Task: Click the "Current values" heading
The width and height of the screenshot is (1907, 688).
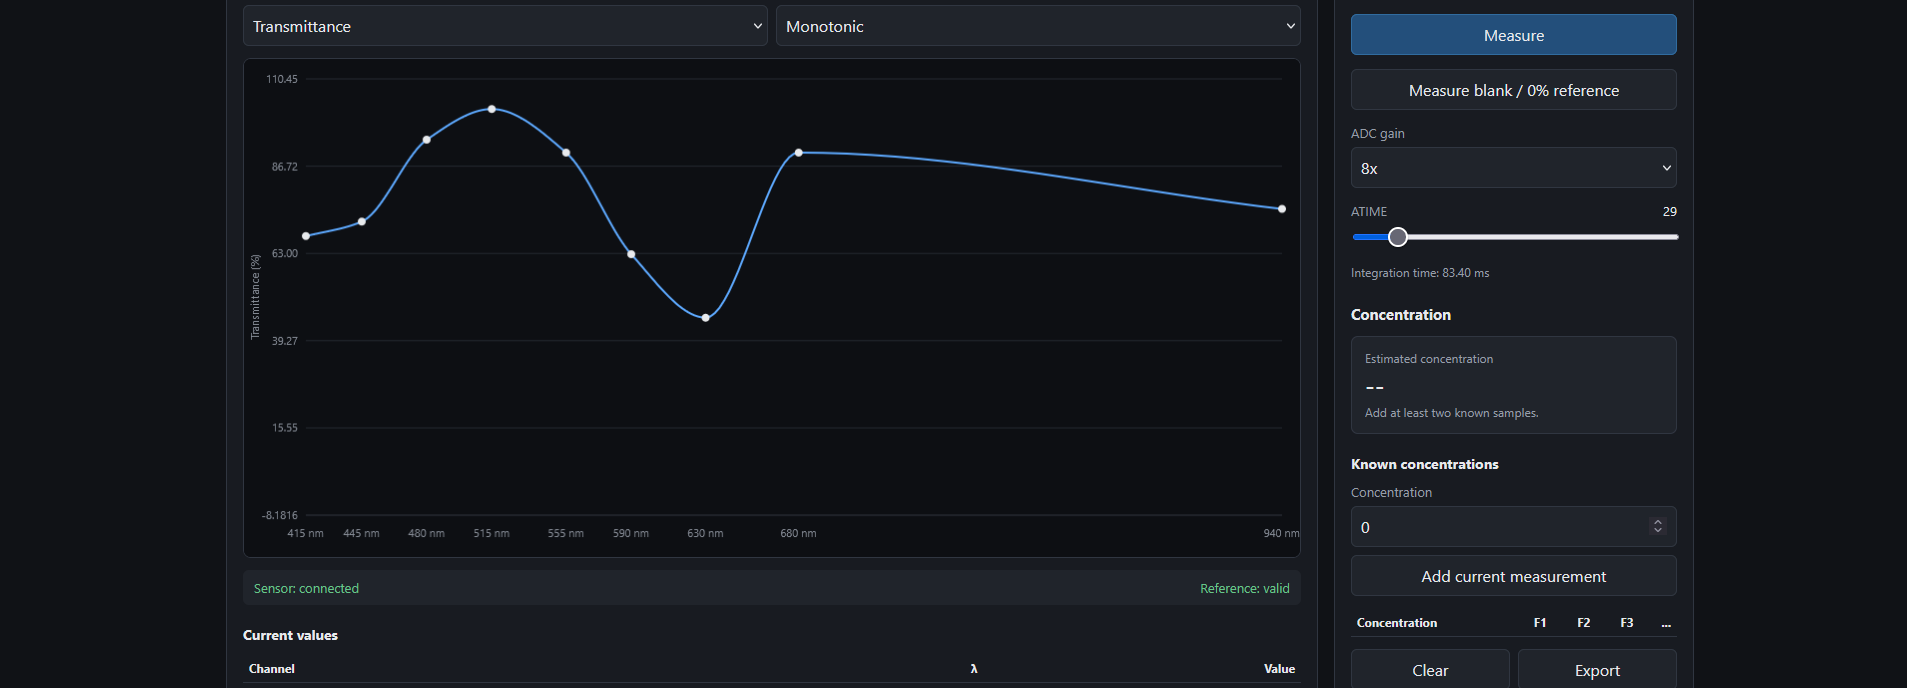Action: (290, 635)
